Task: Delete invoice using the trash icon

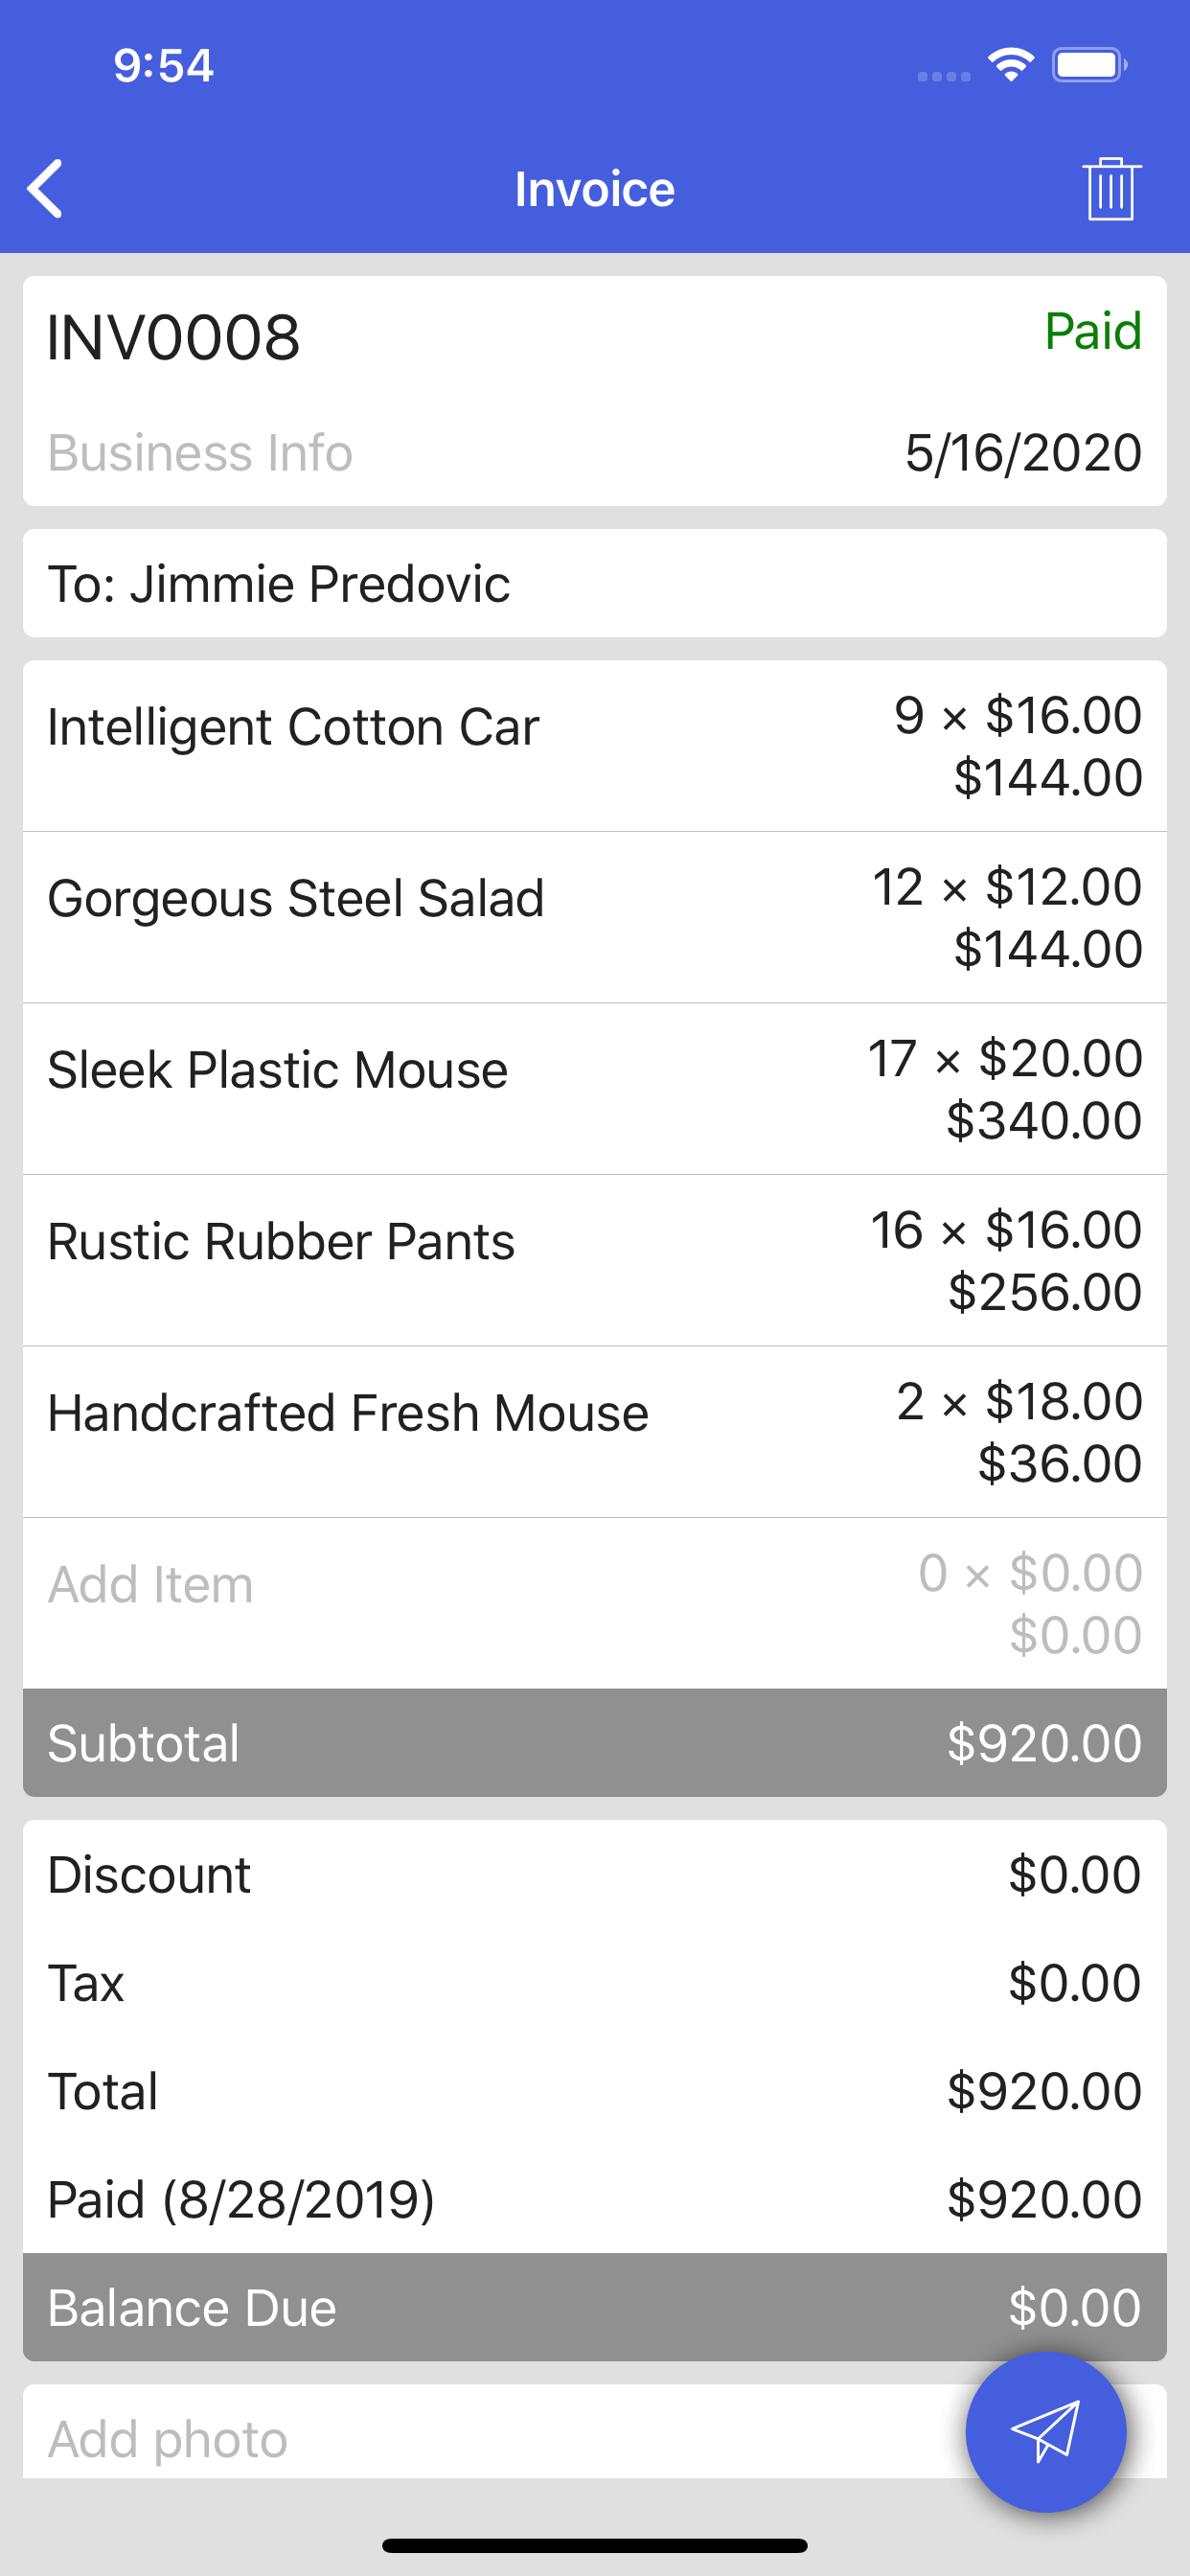Action: coord(1110,188)
